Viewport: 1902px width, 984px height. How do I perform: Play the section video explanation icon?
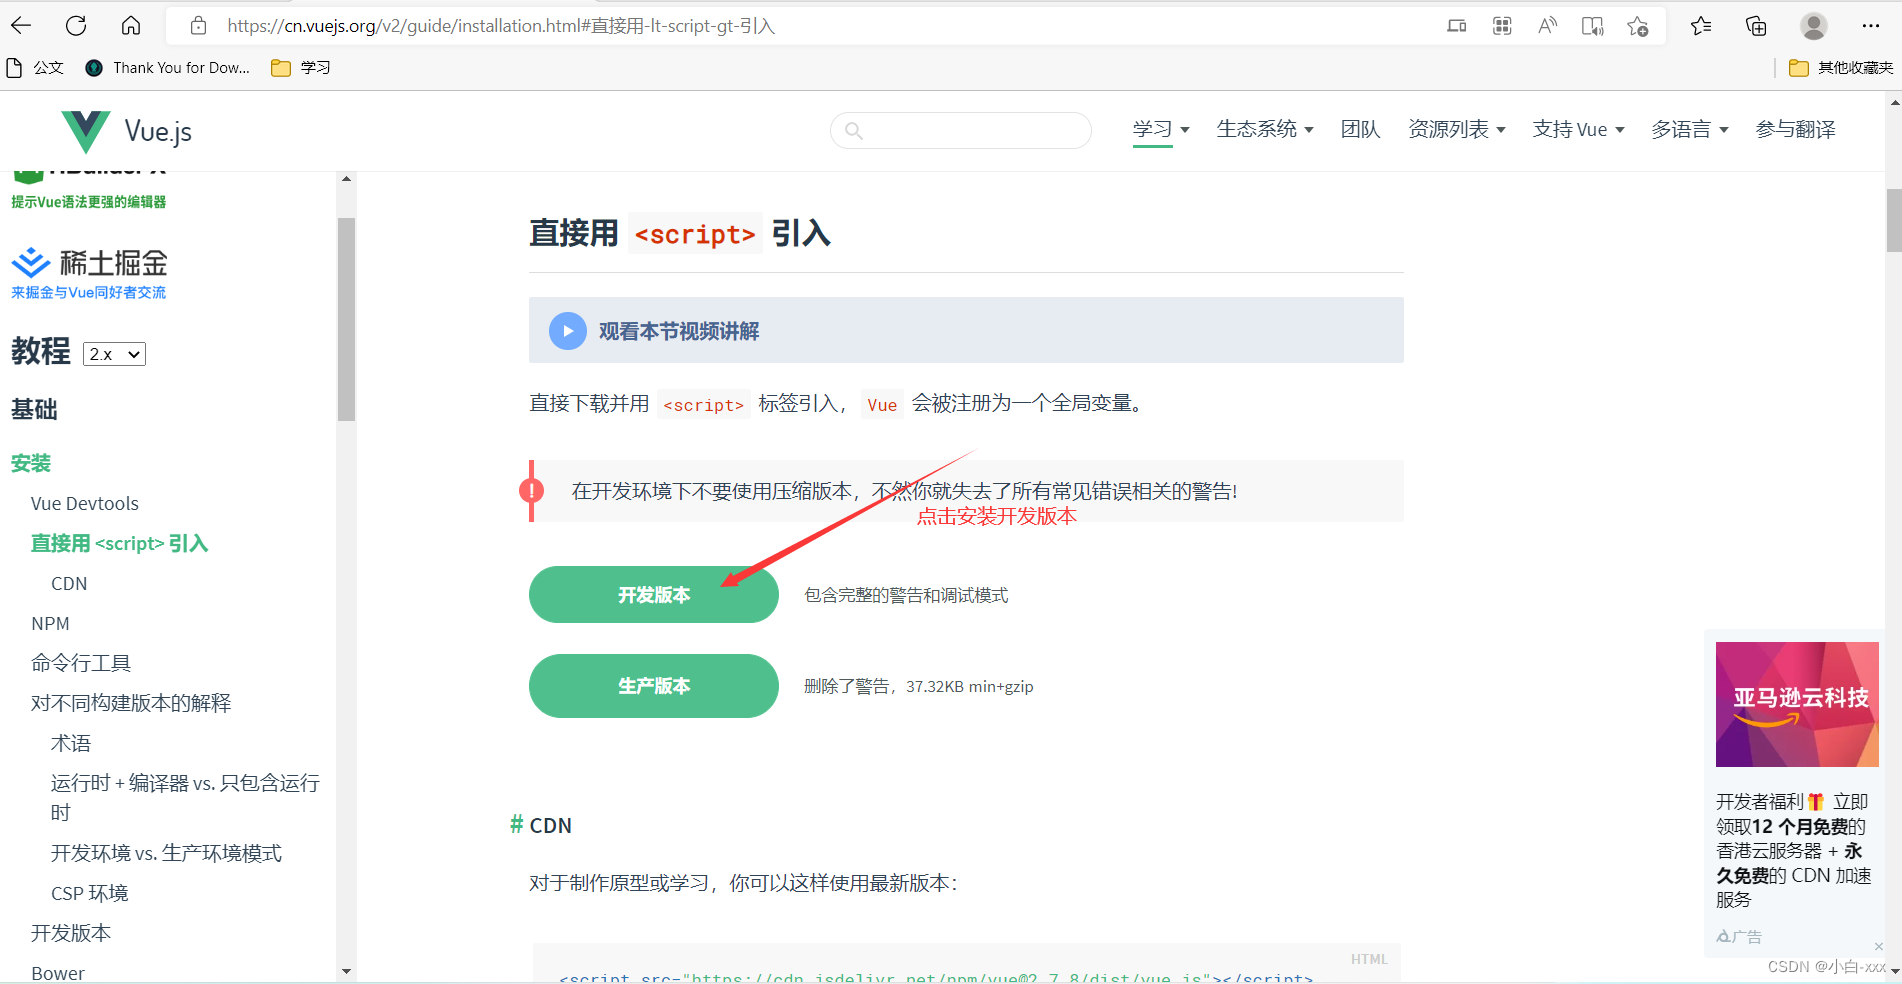point(568,331)
